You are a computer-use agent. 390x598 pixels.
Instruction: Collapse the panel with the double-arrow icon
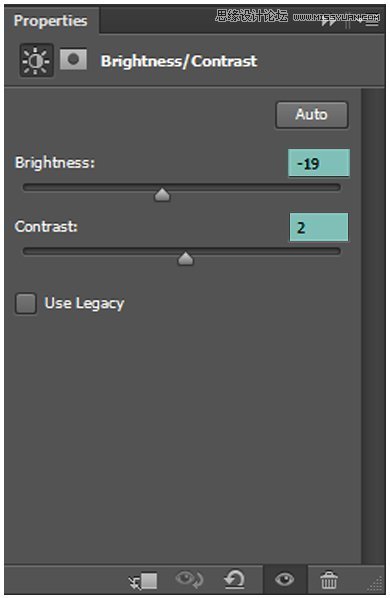pyautogui.click(x=329, y=22)
